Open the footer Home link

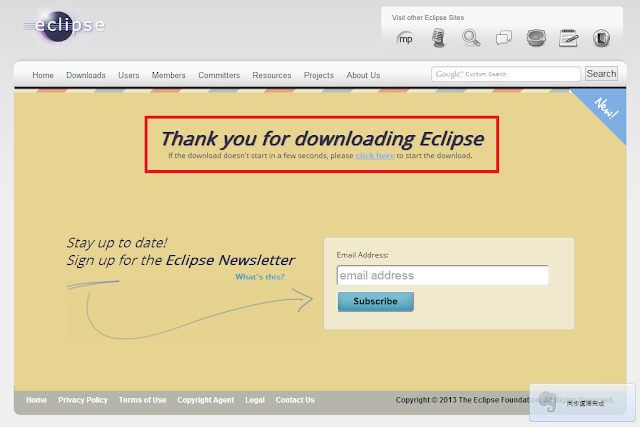click(x=36, y=400)
